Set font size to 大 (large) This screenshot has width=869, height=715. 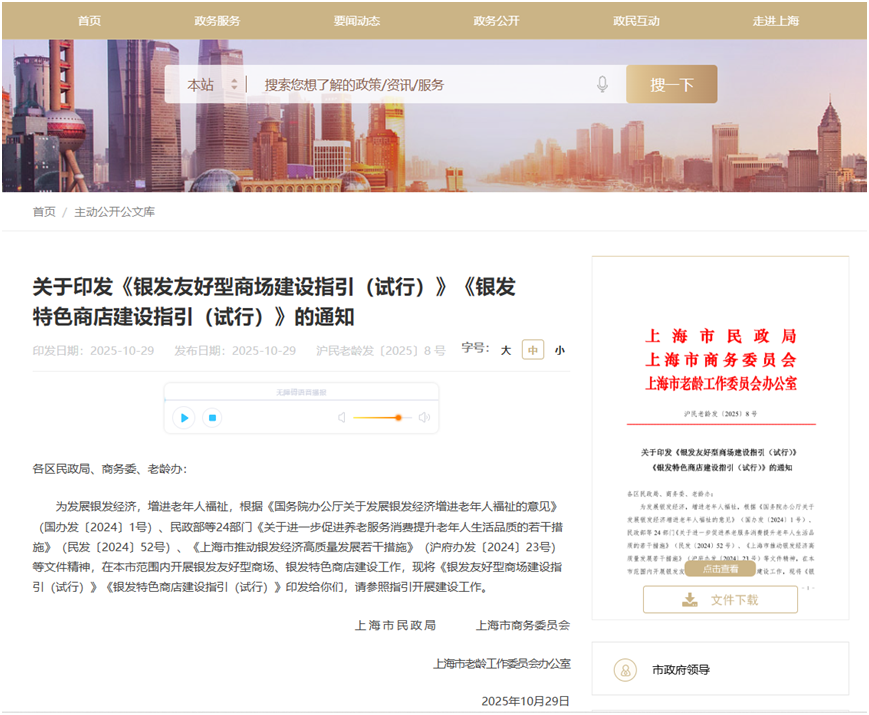tap(506, 350)
